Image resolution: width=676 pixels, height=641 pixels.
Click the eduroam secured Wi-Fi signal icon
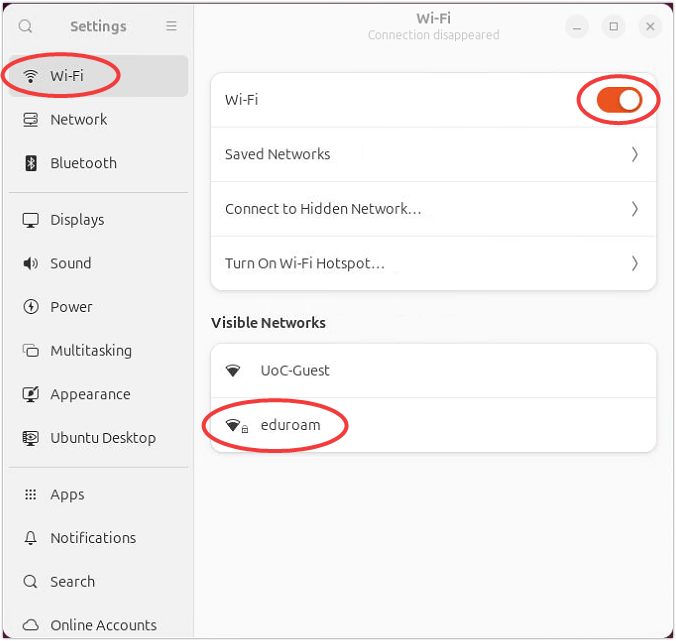tap(234, 426)
